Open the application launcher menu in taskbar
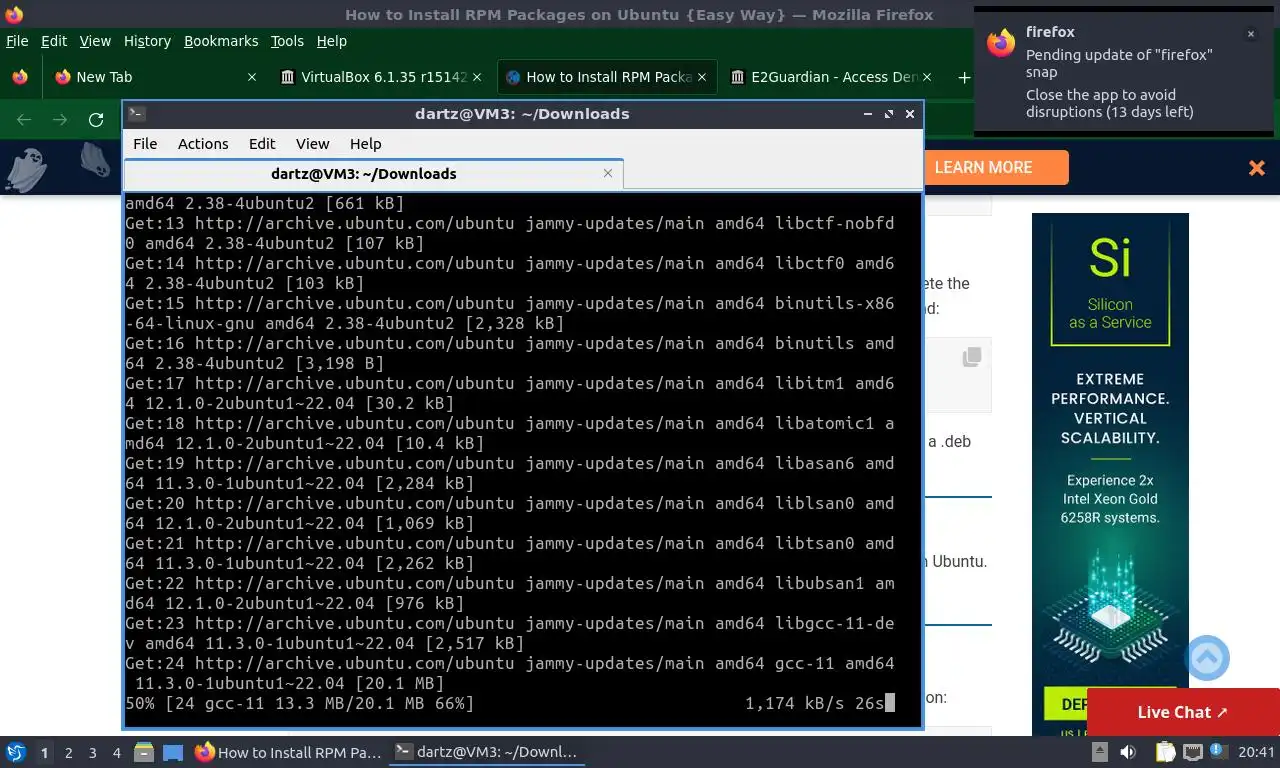Image resolution: width=1280 pixels, height=768 pixels. pos(16,752)
